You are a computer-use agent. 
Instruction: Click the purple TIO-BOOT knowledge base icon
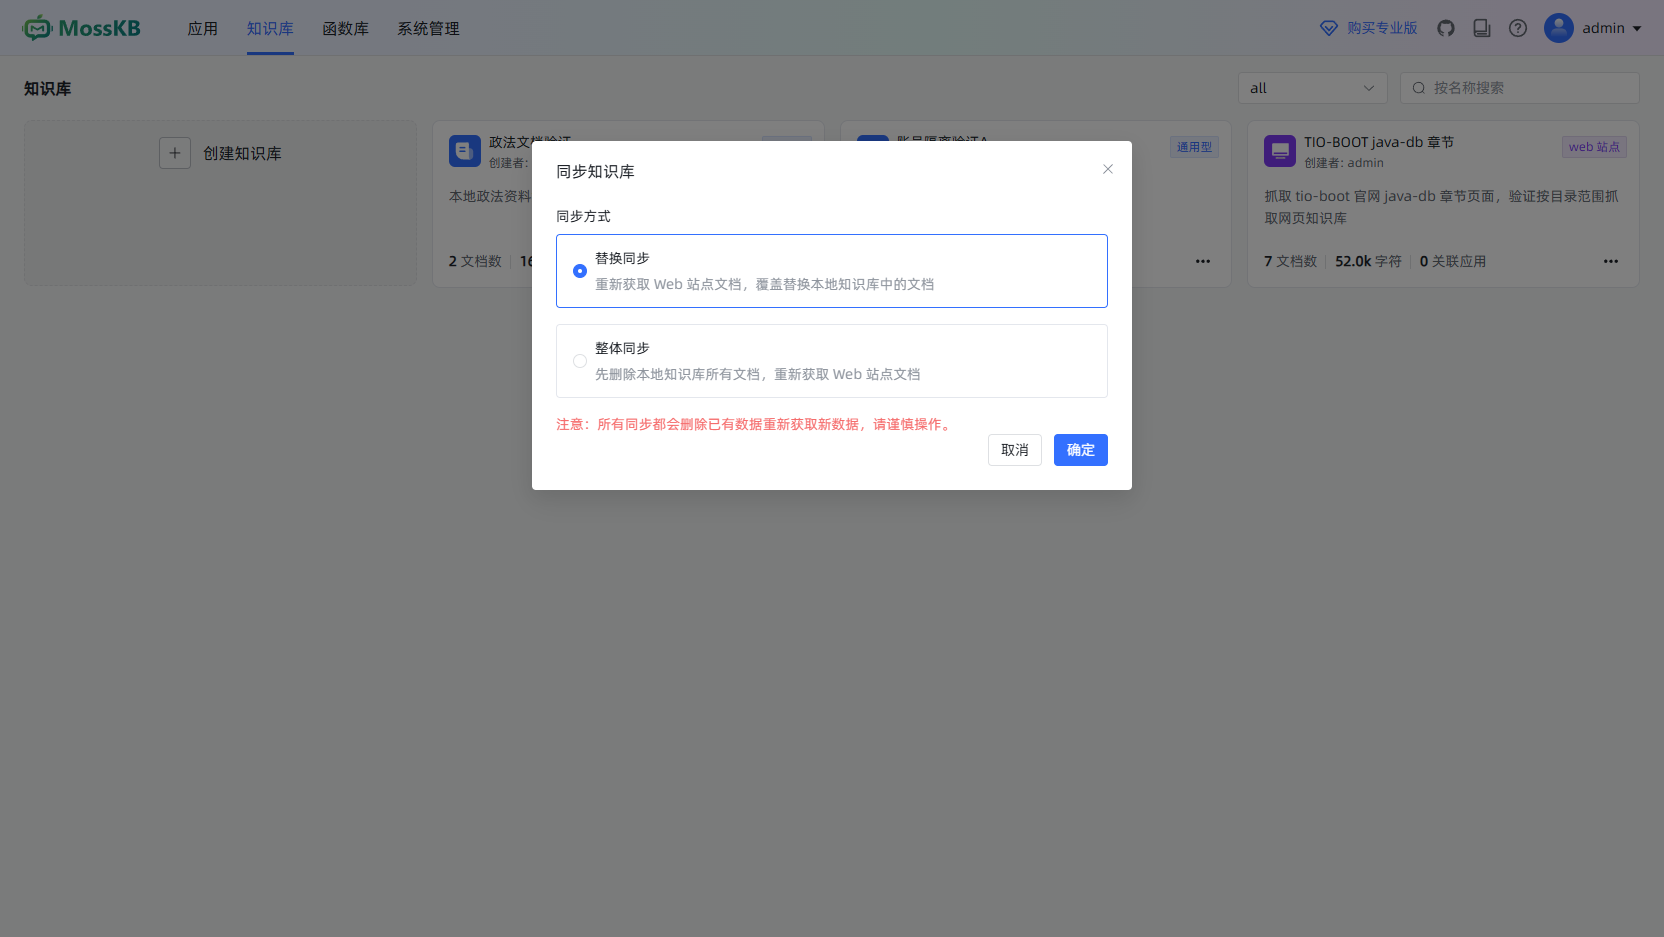1280,151
